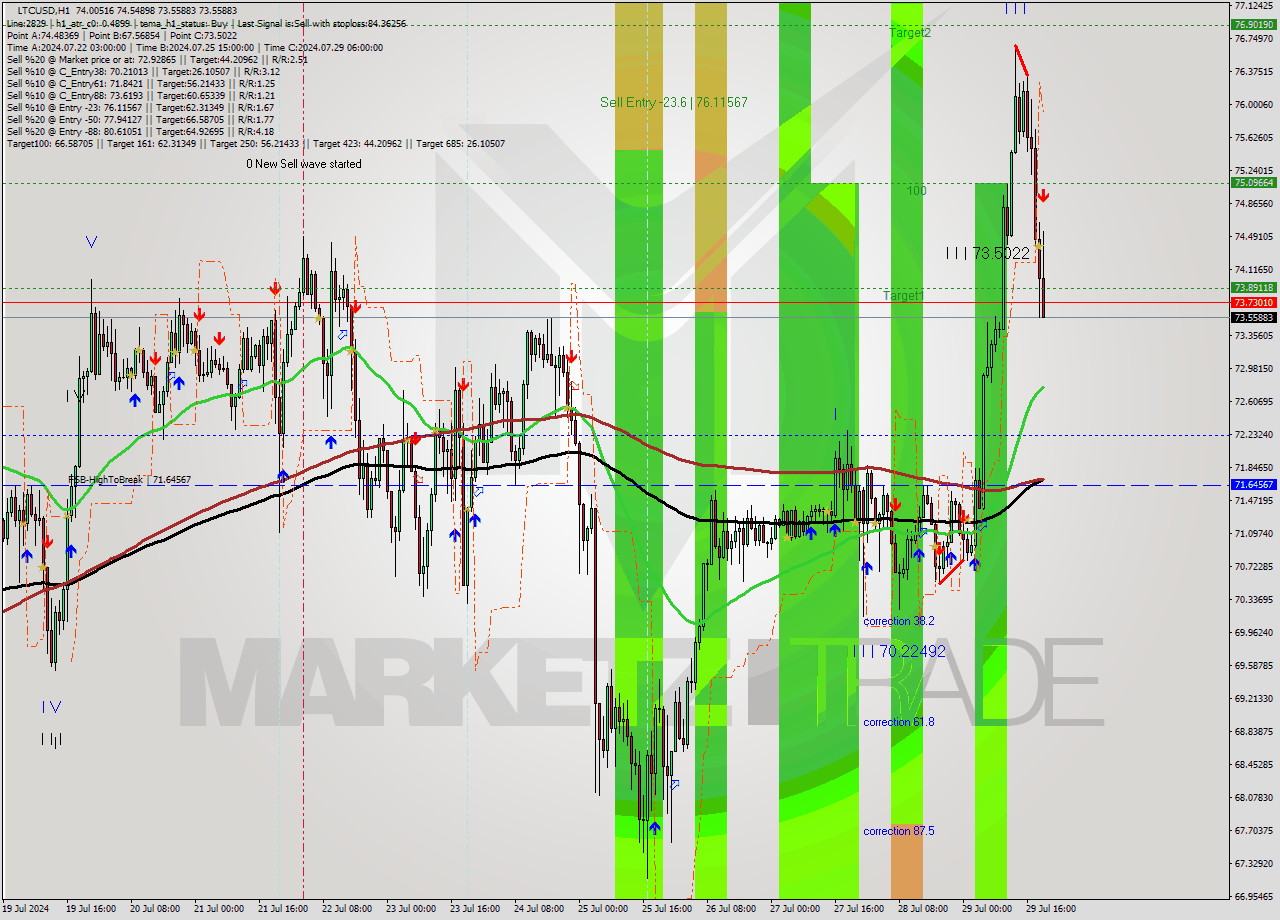
Task: Click the 'FSB-HighToBreak | 71.64567' label
Action: (130, 480)
